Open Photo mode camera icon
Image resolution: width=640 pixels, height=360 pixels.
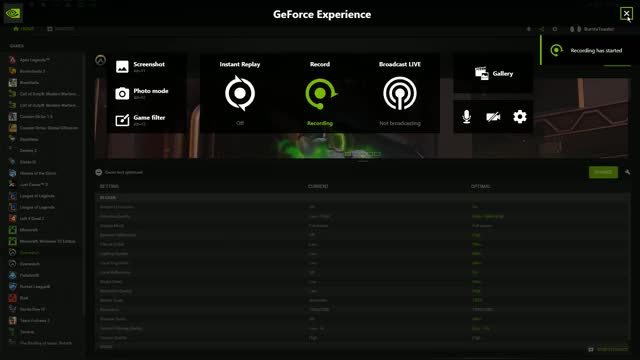coord(122,93)
